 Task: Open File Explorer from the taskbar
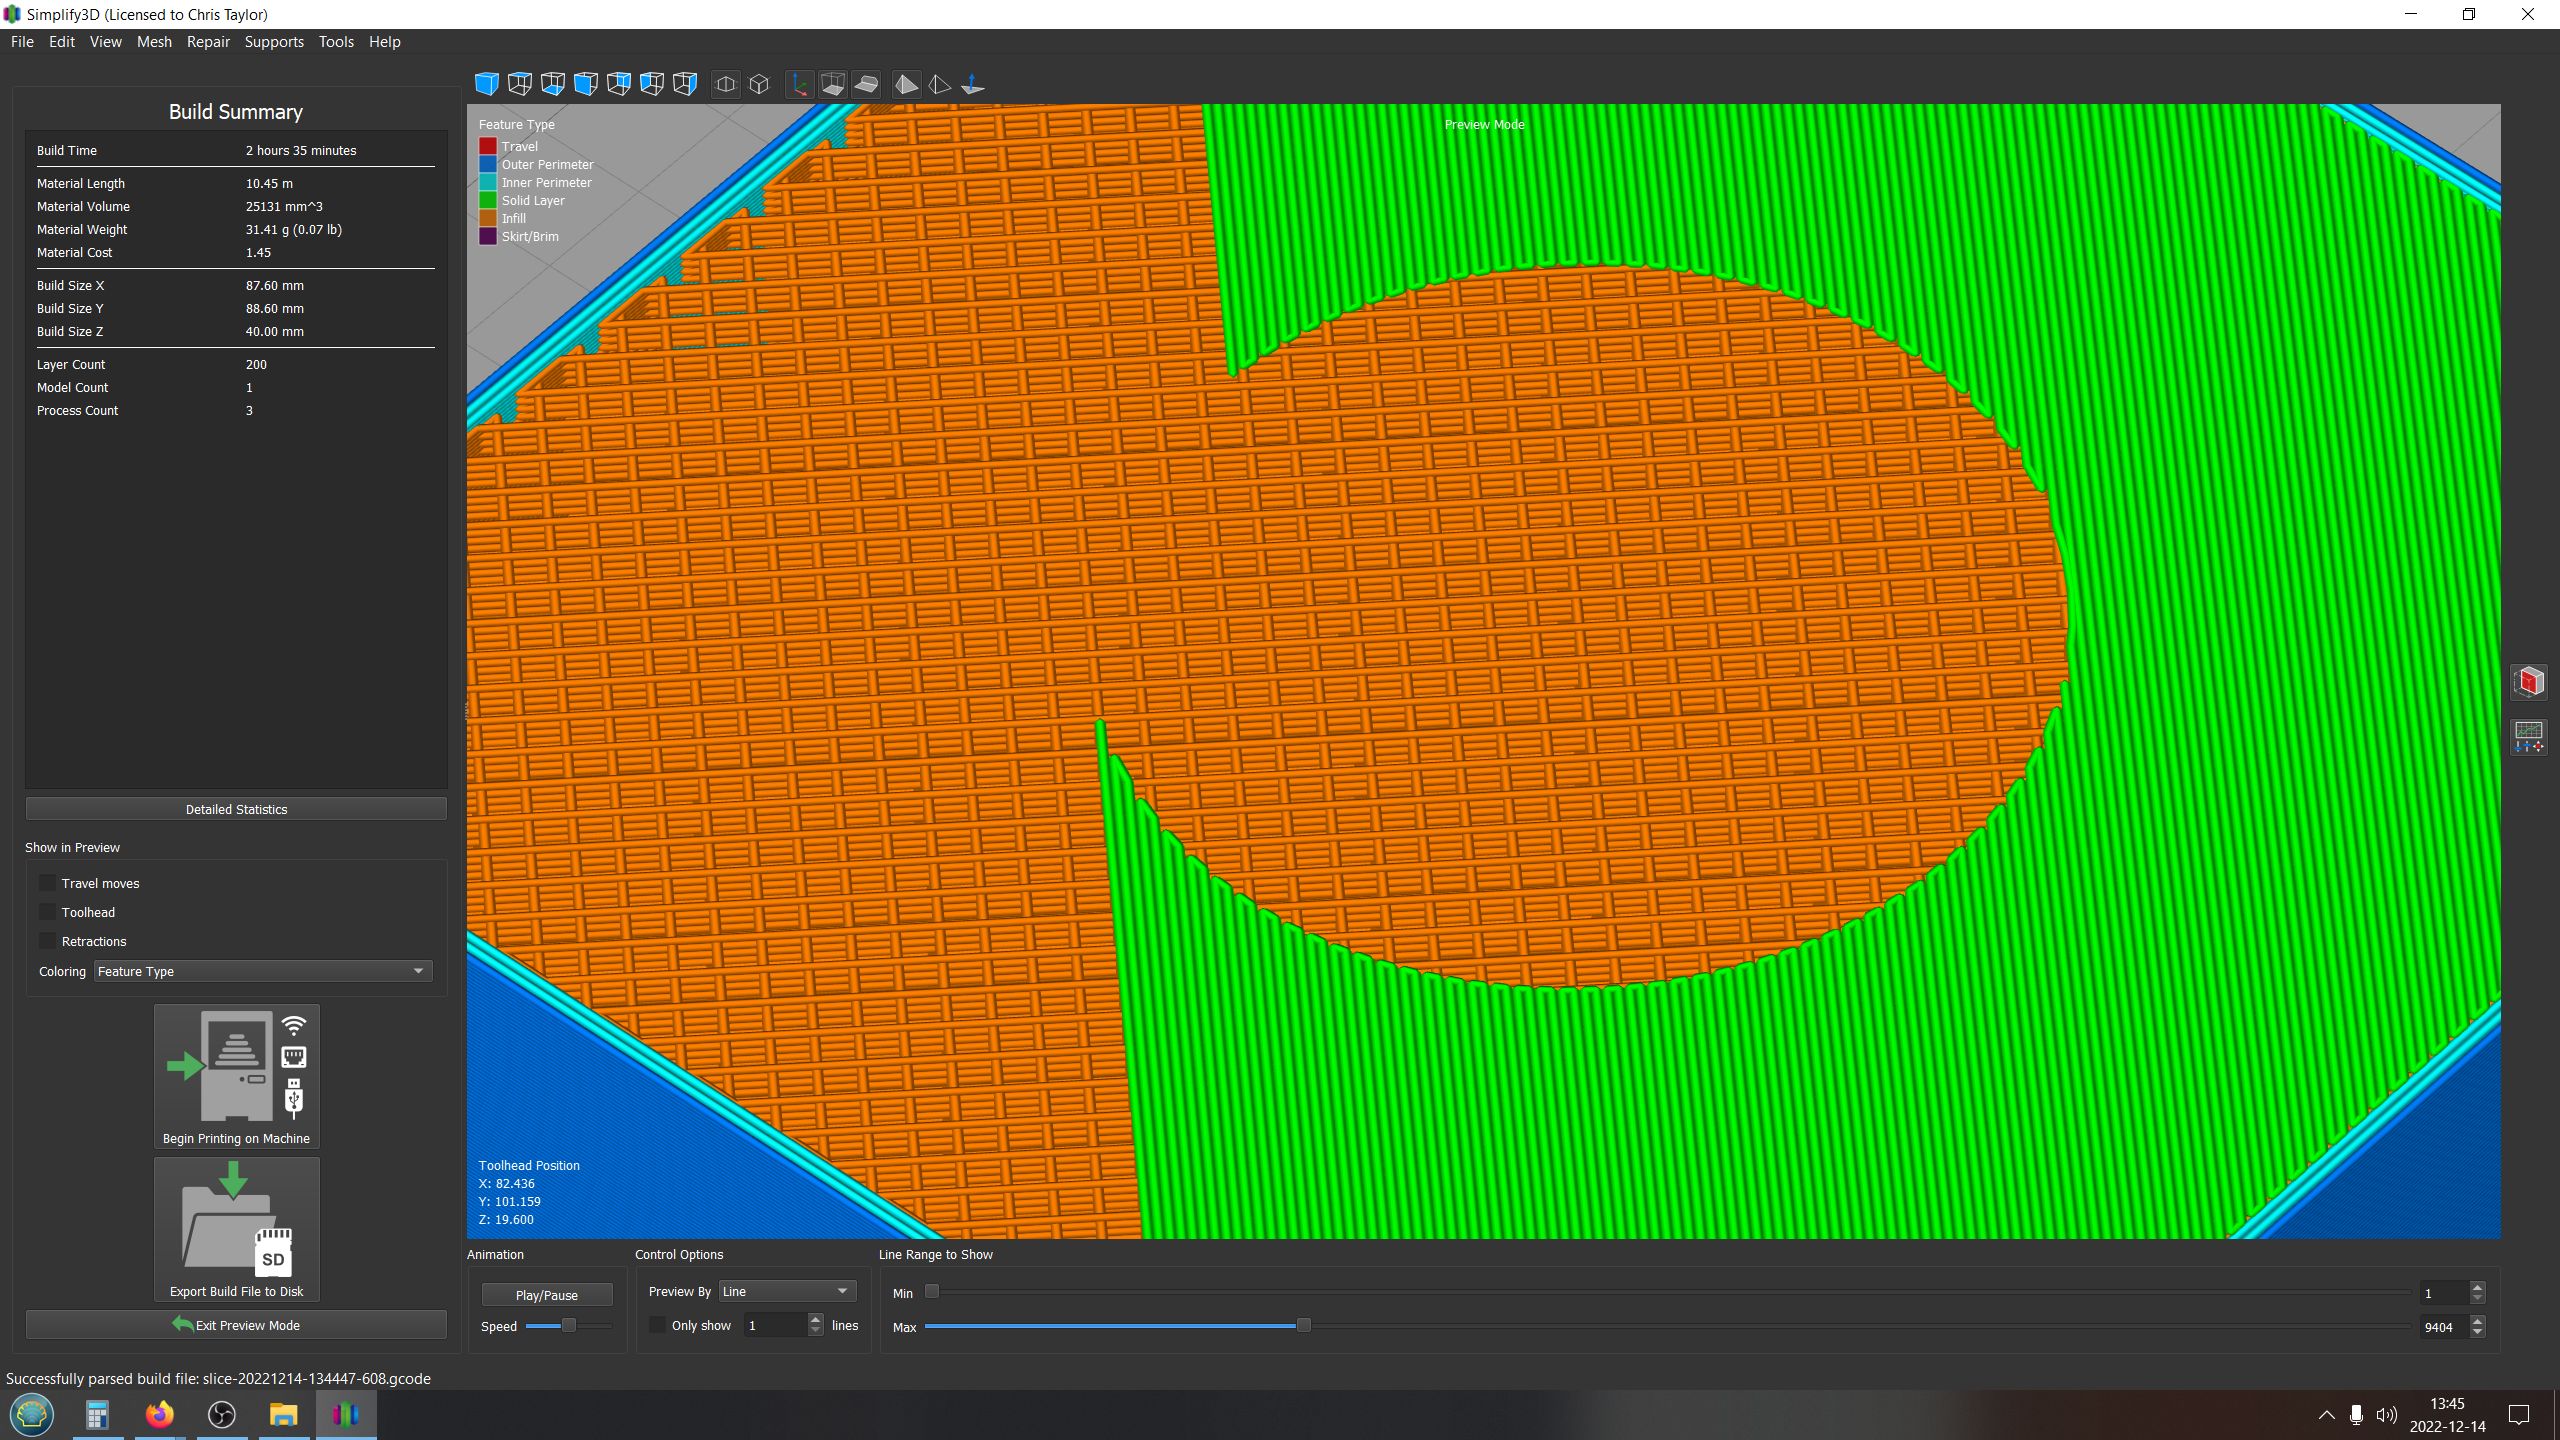(x=284, y=1414)
